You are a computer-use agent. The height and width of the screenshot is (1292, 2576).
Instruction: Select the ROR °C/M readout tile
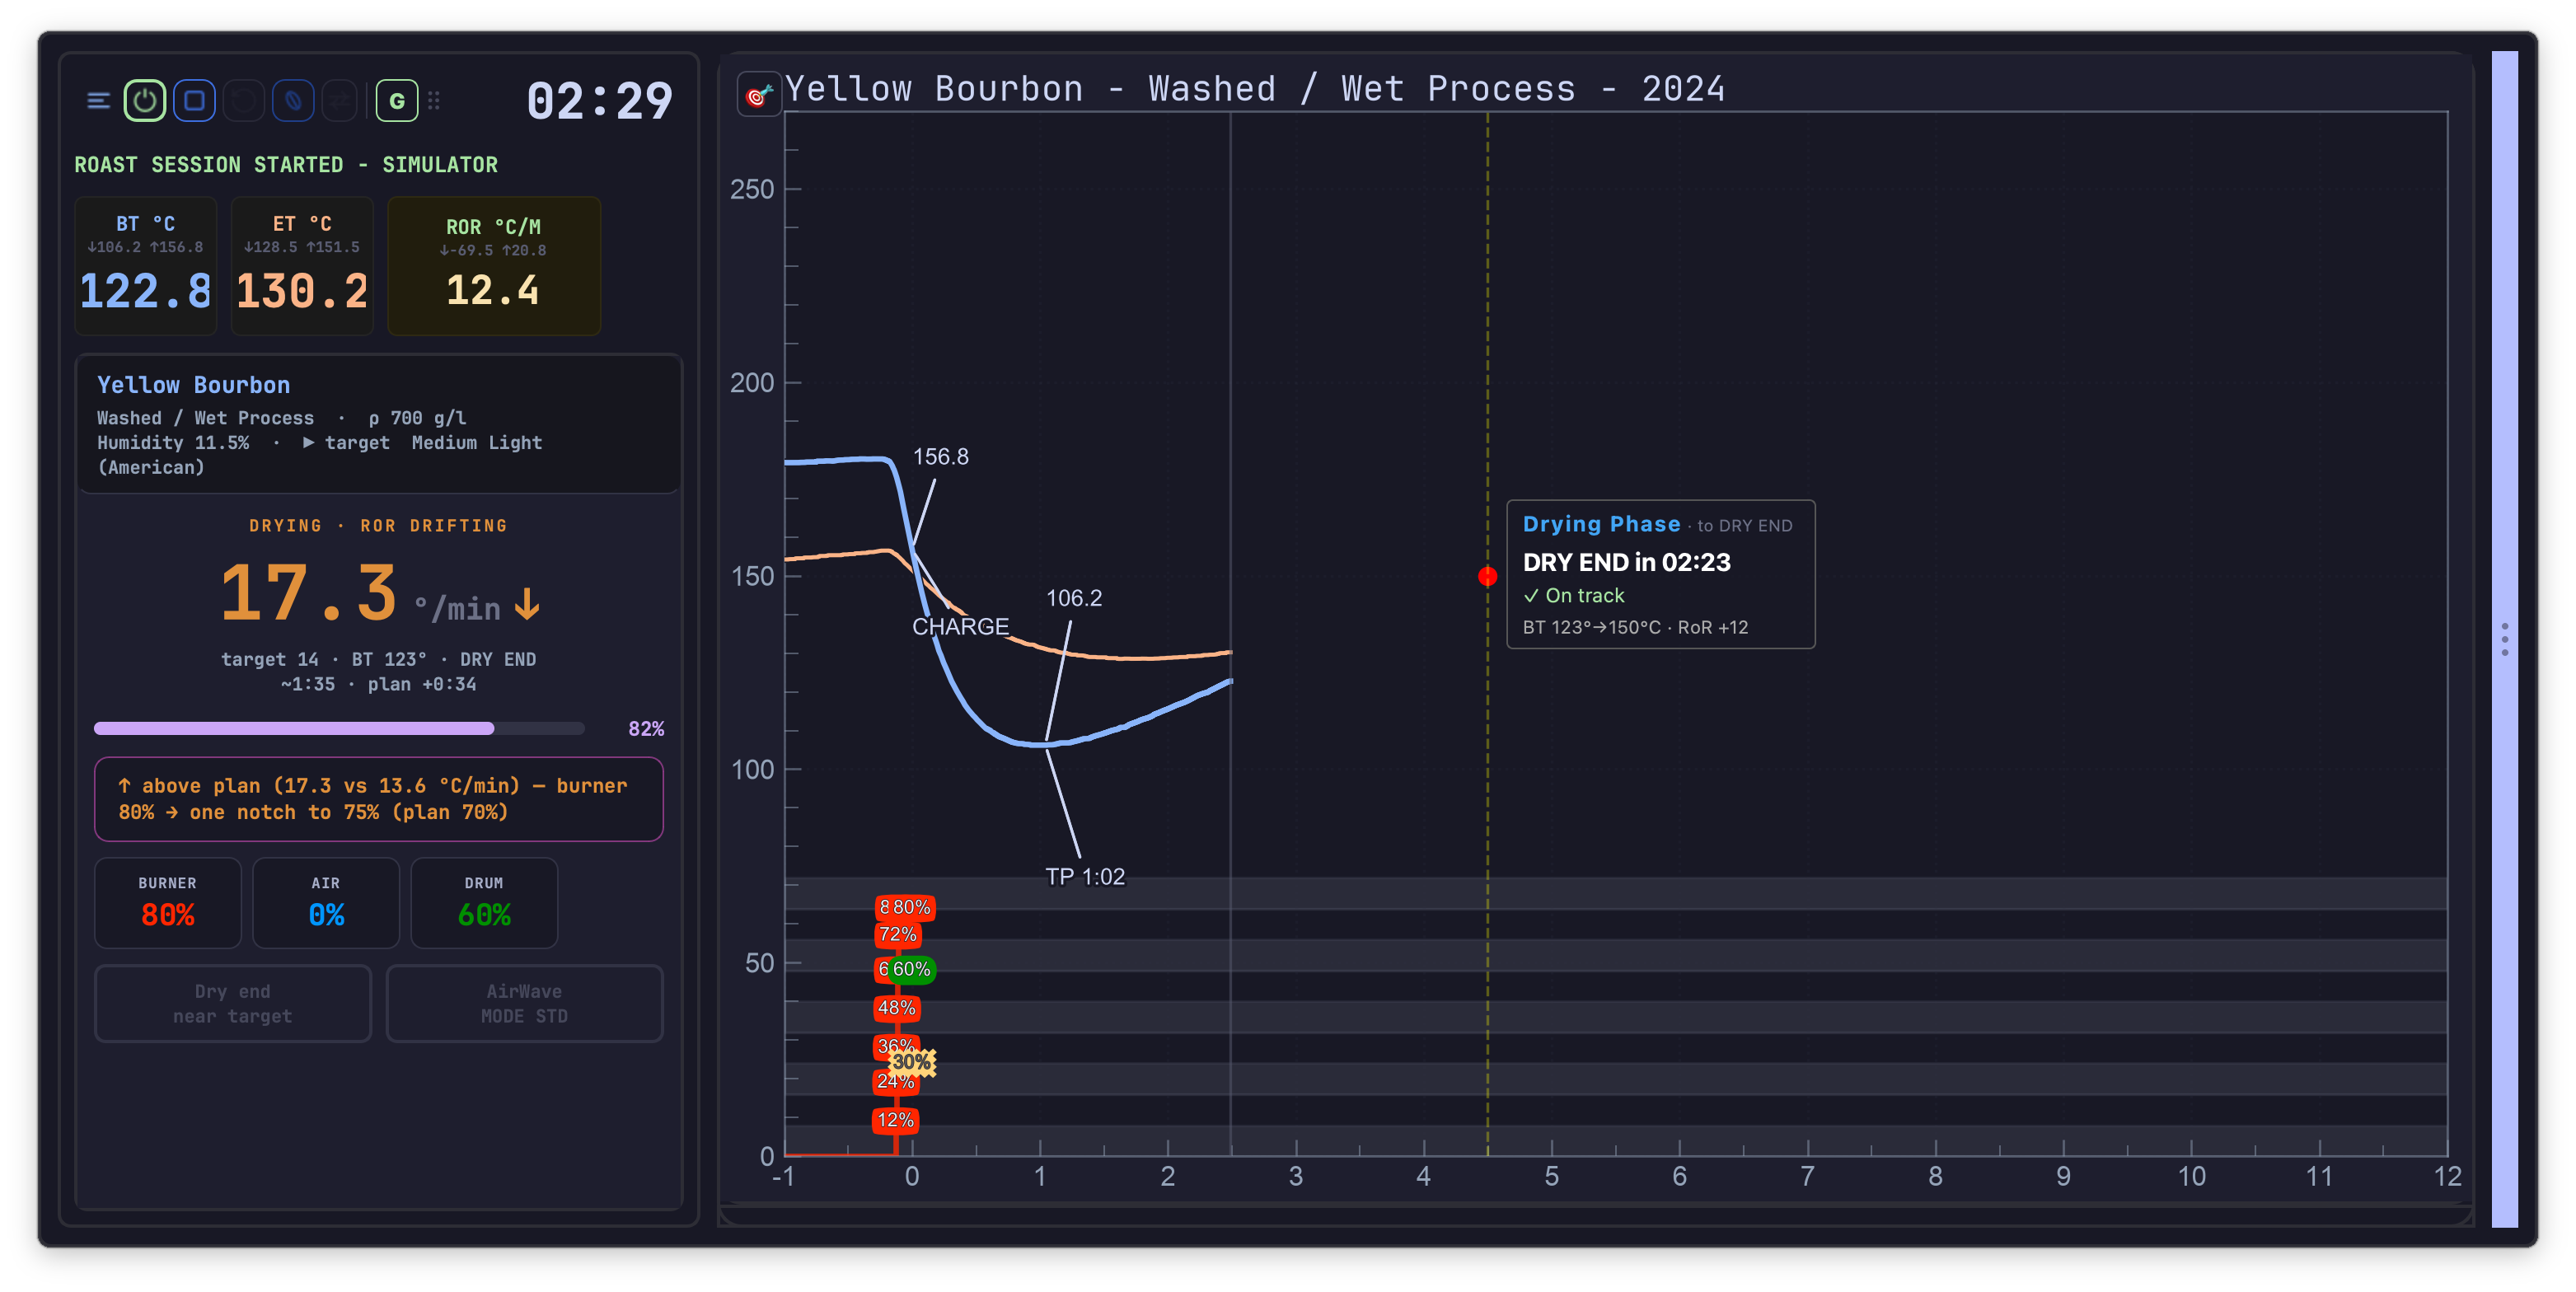click(494, 265)
